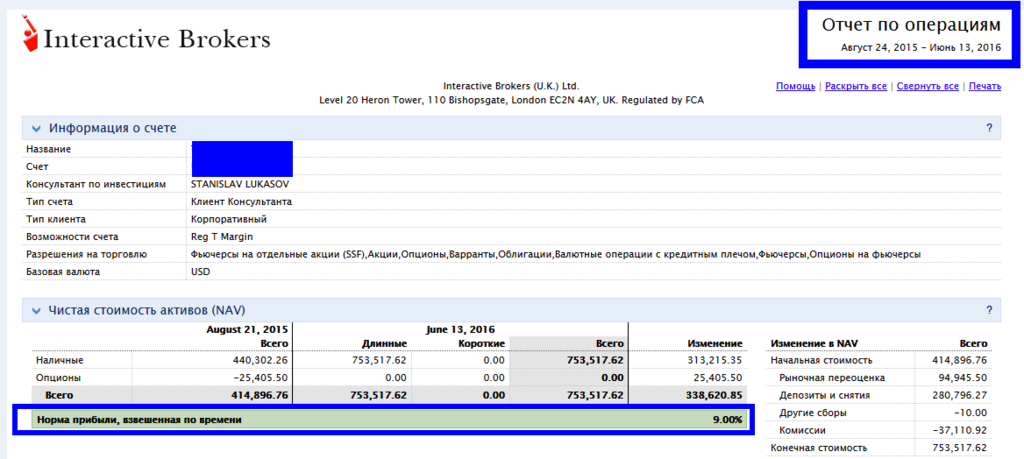
Task: Click the Счет row label
Action: pyautogui.click(x=35, y=166)
